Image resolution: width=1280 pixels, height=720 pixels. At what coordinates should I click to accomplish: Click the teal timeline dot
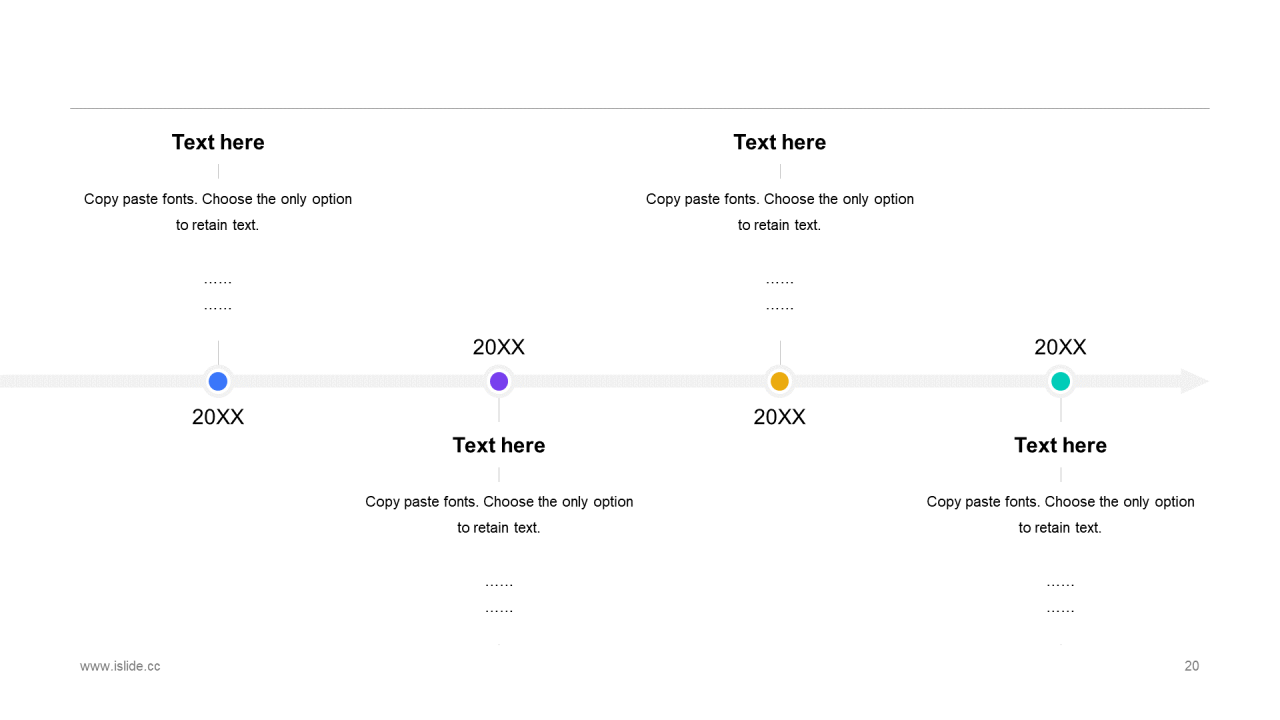point(1061,381)
